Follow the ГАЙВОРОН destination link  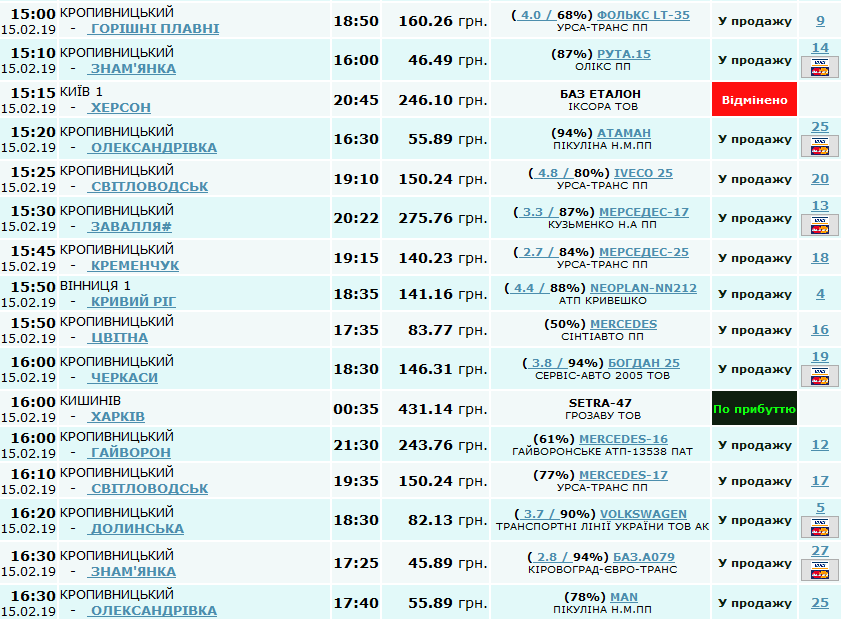(129, 453)
